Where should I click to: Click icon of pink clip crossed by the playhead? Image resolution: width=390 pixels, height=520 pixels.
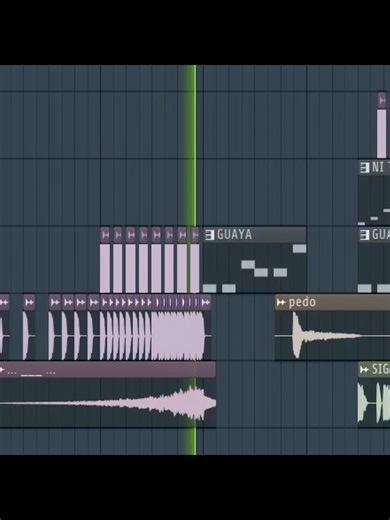pyautogui.click(x=195, y=235)
